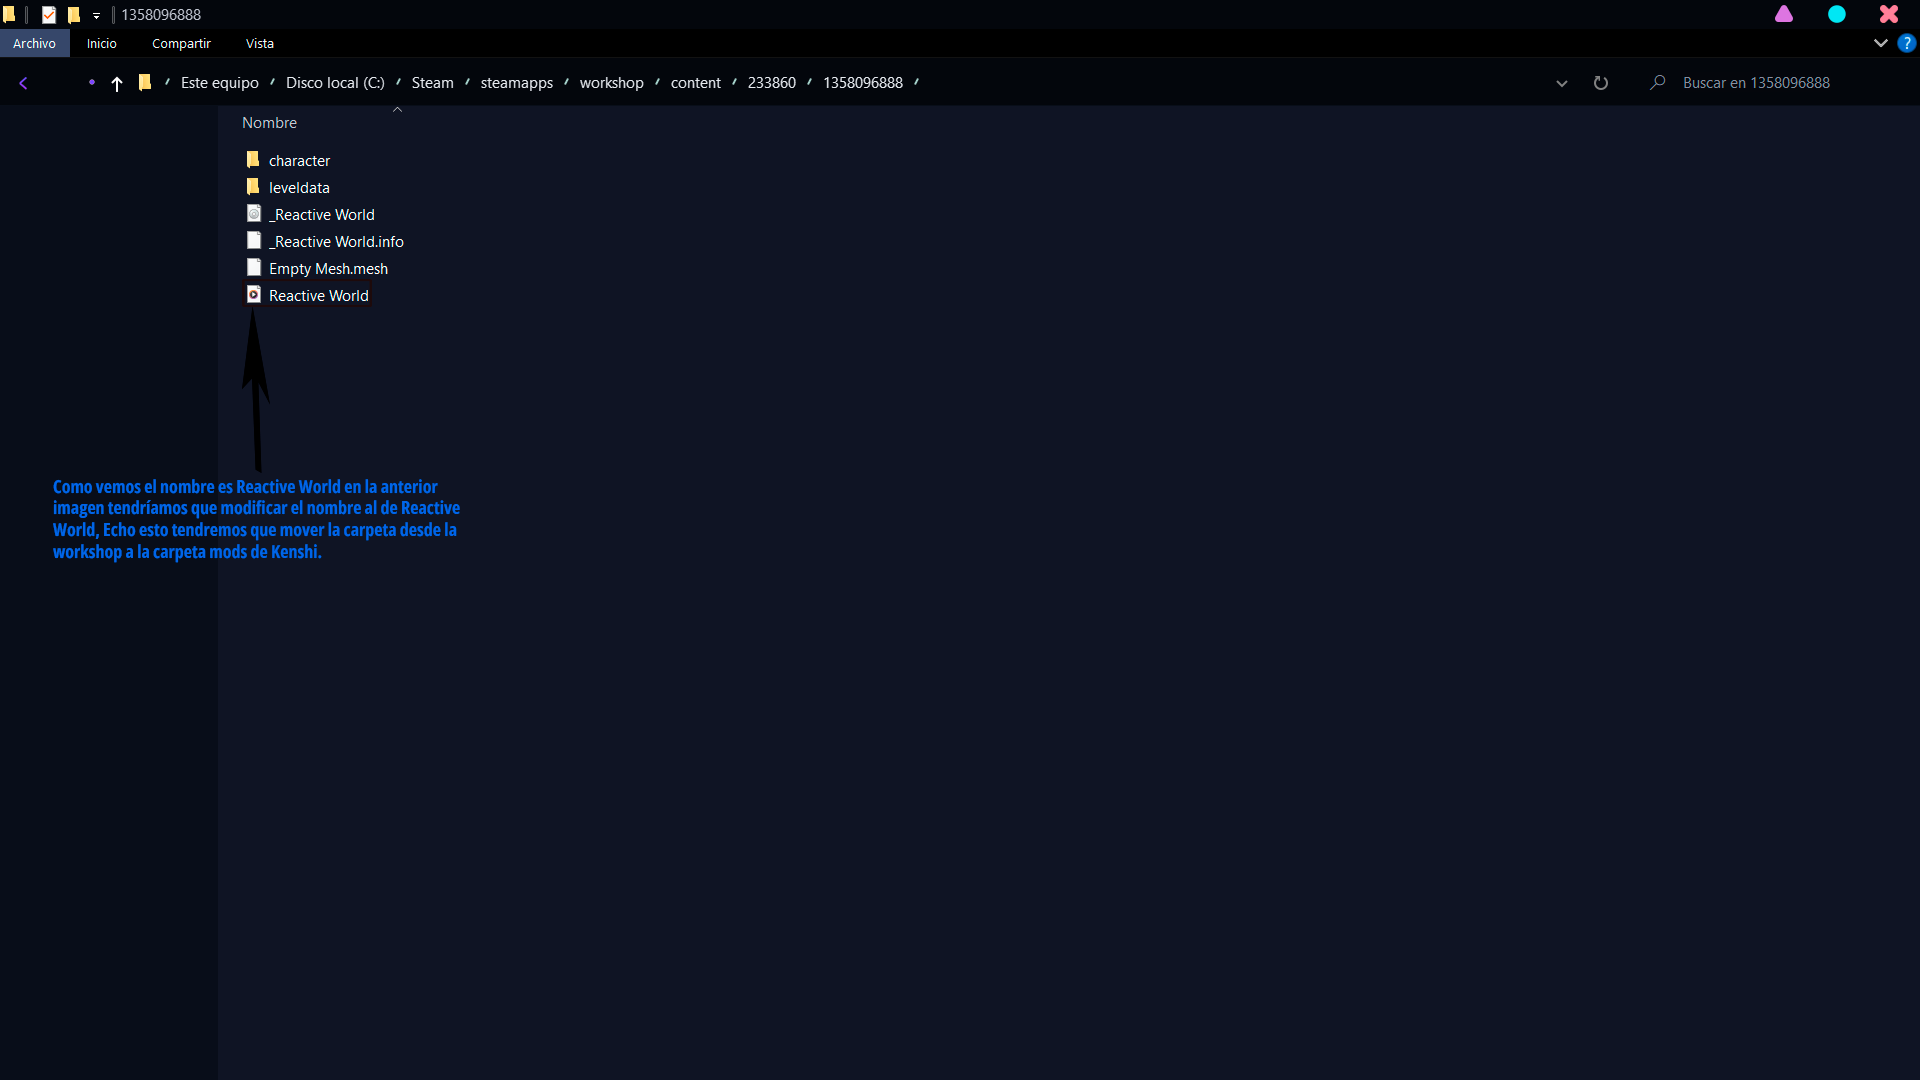The height and width of the screenshot is (1080, 1920).
Task: Refresh the current folder view
Action: (x=1600, y=83)
